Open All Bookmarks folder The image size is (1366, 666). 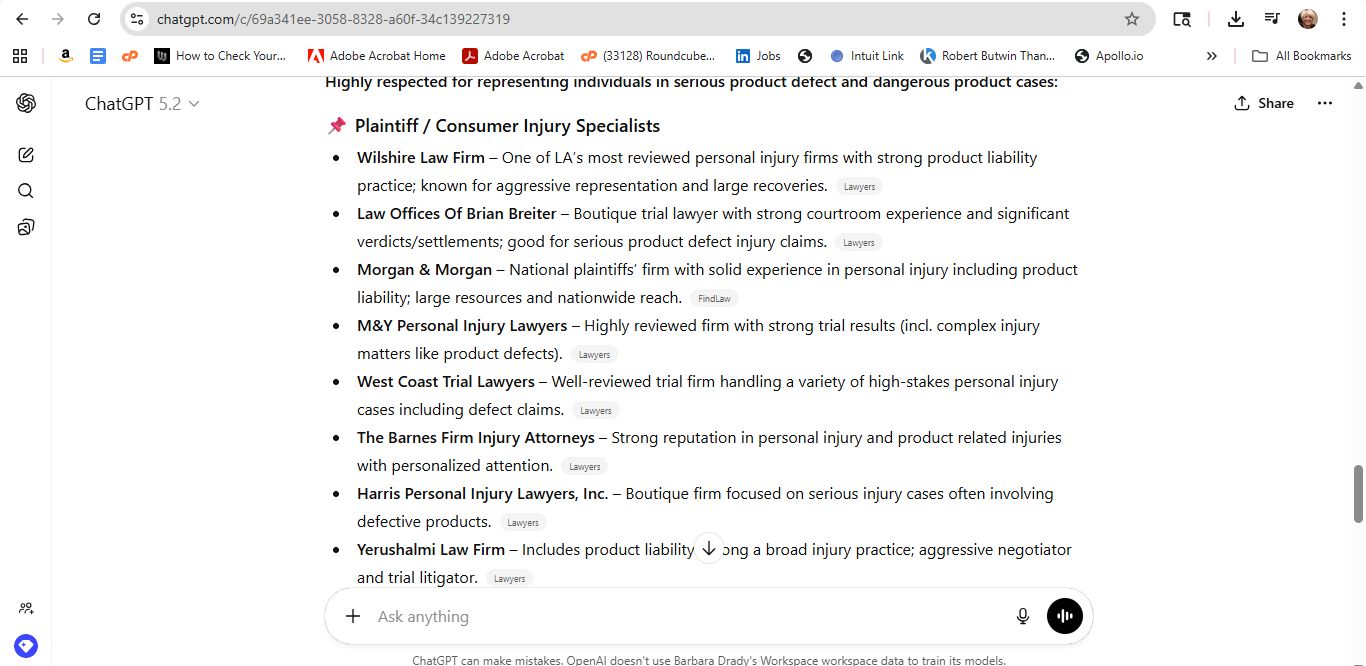coord(1302,56)
